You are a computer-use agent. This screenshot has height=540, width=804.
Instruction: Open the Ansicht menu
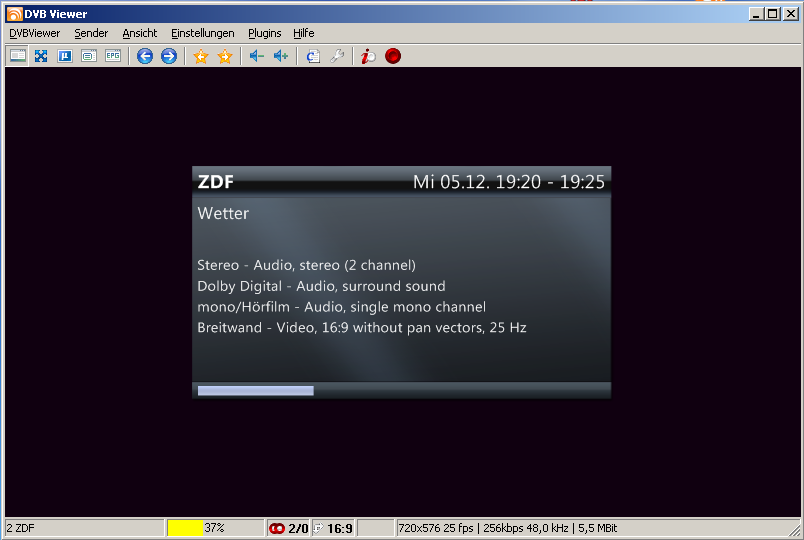[139, 33]
